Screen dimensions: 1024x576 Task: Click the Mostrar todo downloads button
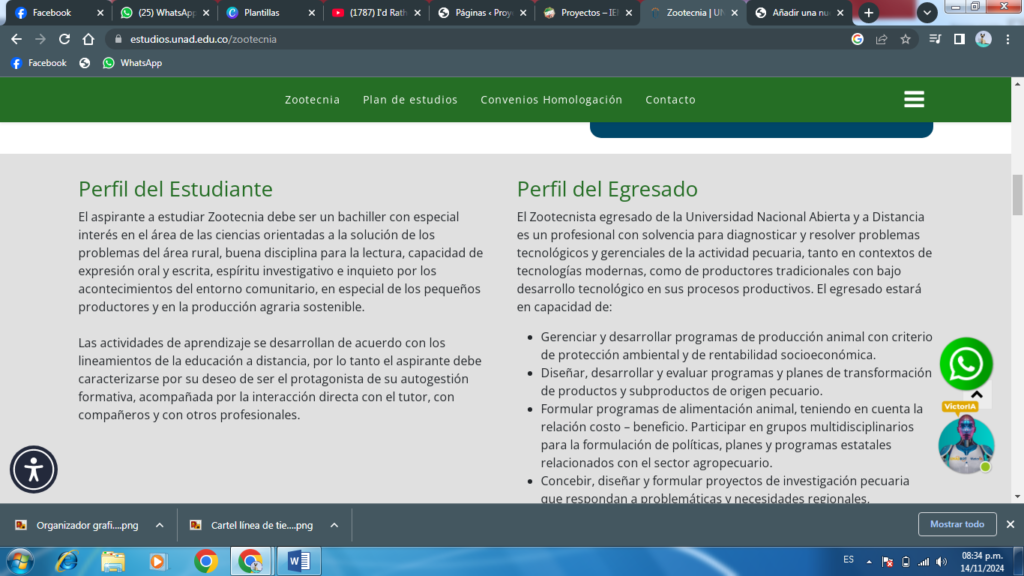coord(957,524)
